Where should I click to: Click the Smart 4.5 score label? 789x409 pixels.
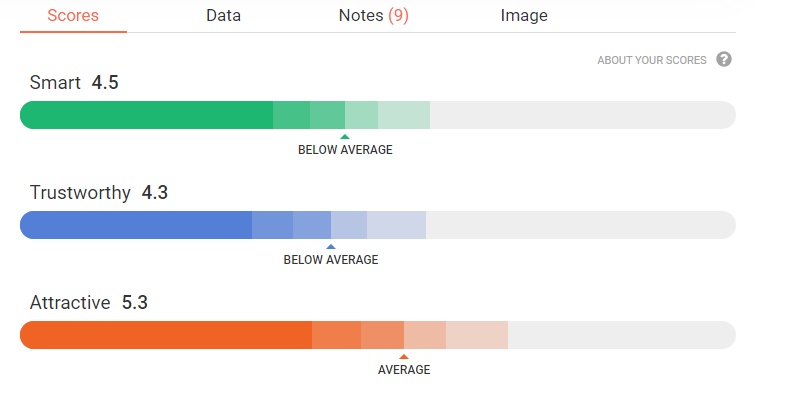click(x=74, y=83)
